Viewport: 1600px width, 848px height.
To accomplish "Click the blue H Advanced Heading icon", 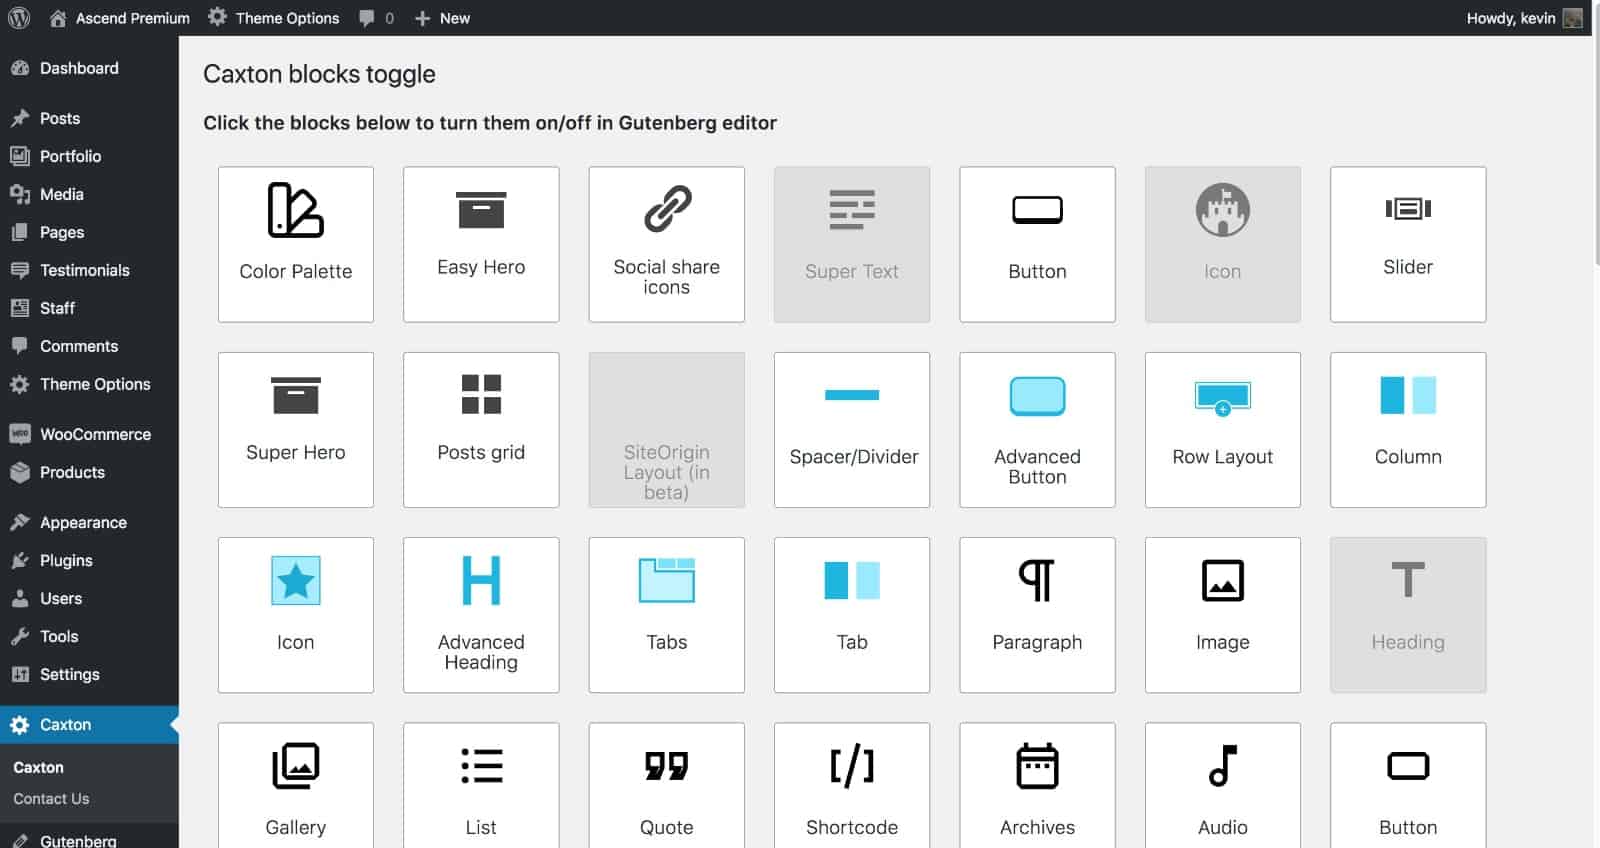I will coord(481,580).
